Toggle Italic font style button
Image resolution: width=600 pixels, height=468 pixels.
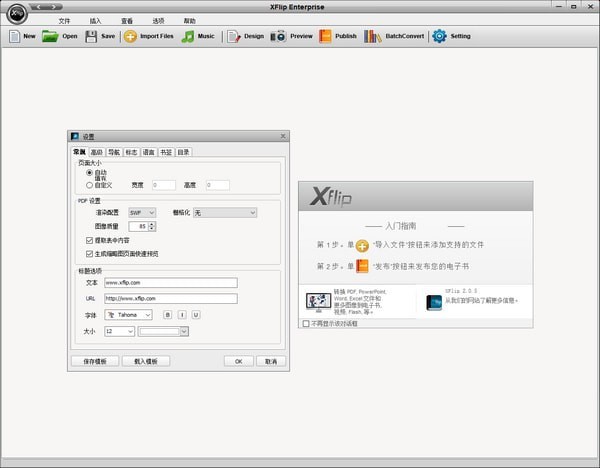point(182,315)
